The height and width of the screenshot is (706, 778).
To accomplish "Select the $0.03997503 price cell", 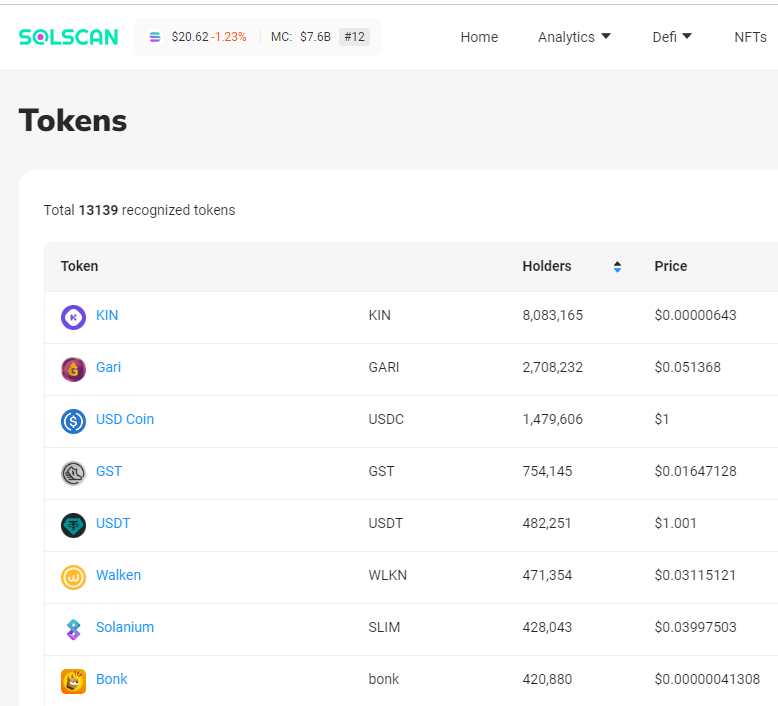I will [x=695, y=628].
